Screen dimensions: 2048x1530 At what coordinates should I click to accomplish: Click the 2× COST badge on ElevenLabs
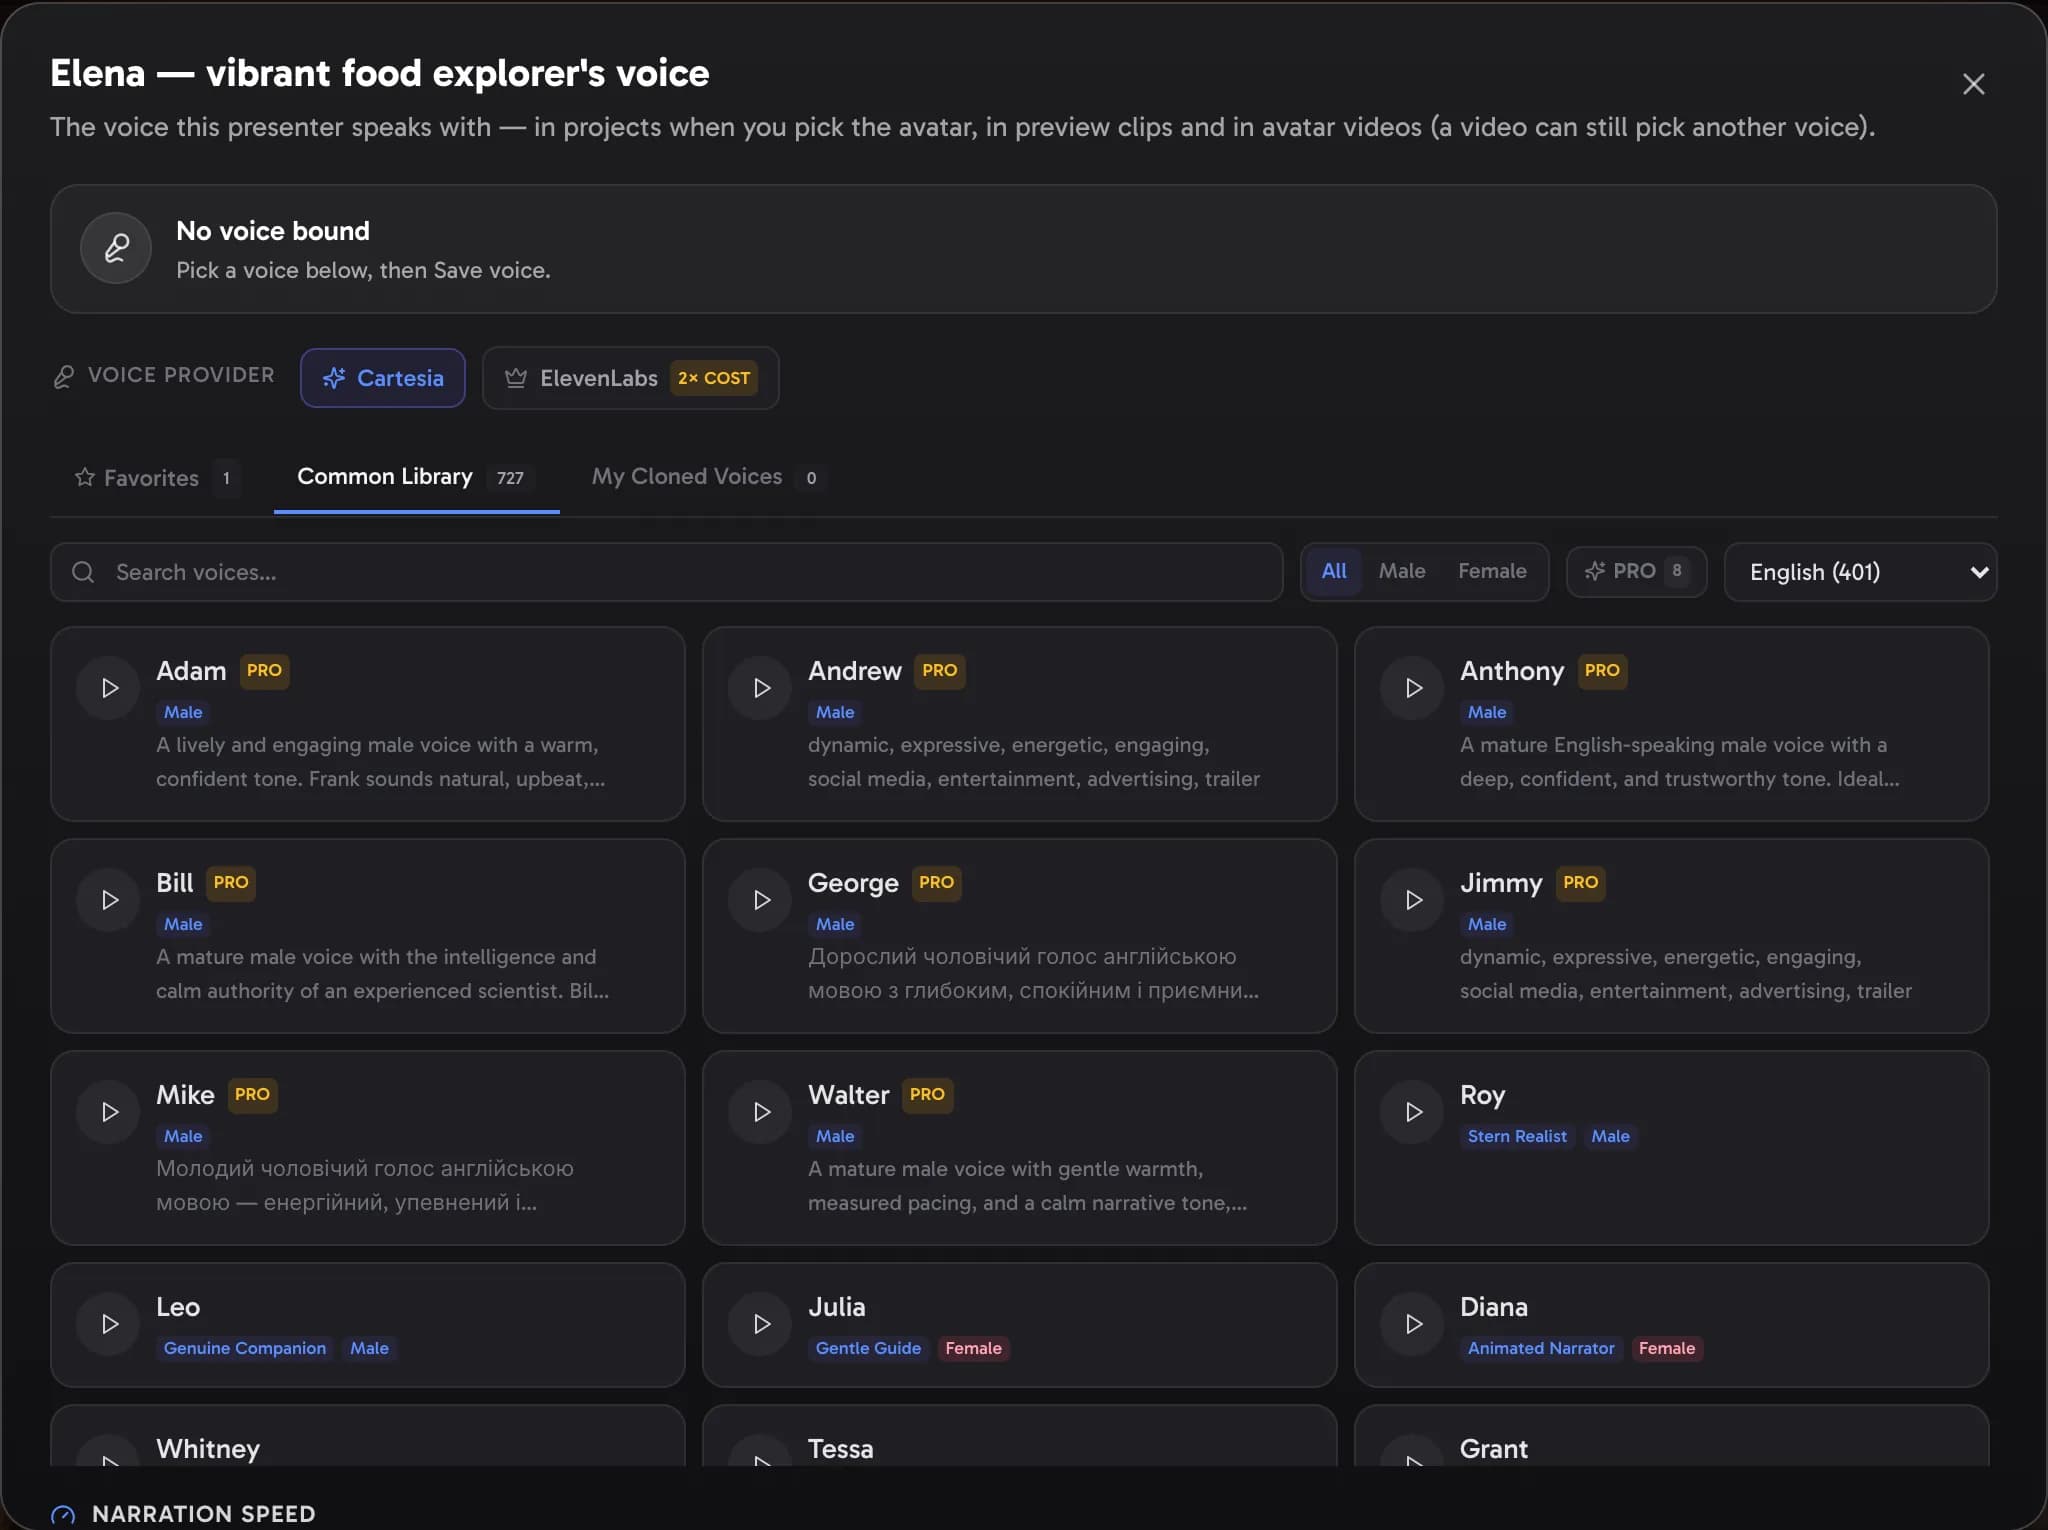click(714, 378)
